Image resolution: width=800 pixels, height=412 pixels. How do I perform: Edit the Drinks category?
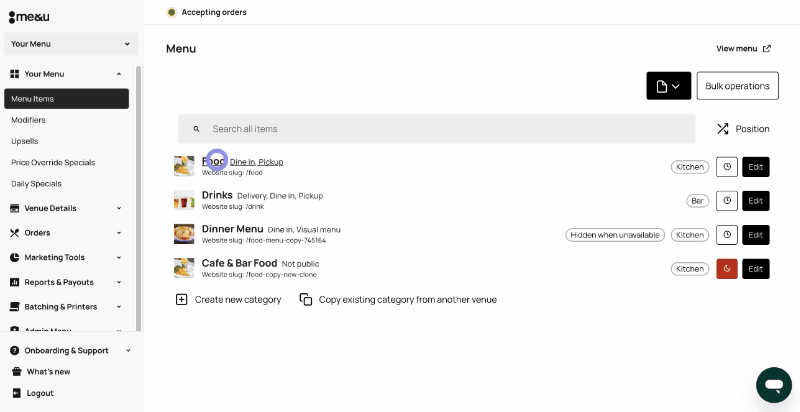point(756,201)
